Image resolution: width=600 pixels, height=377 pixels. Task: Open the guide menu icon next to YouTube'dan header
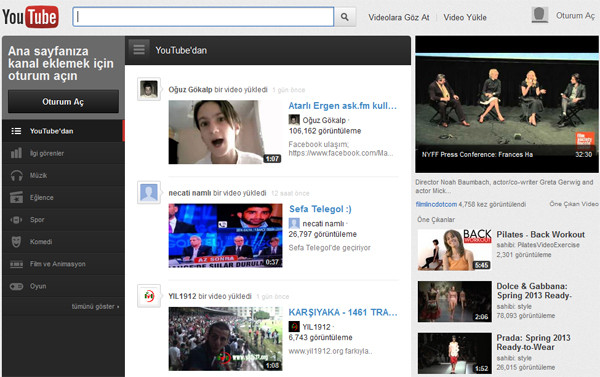point(139,49)
